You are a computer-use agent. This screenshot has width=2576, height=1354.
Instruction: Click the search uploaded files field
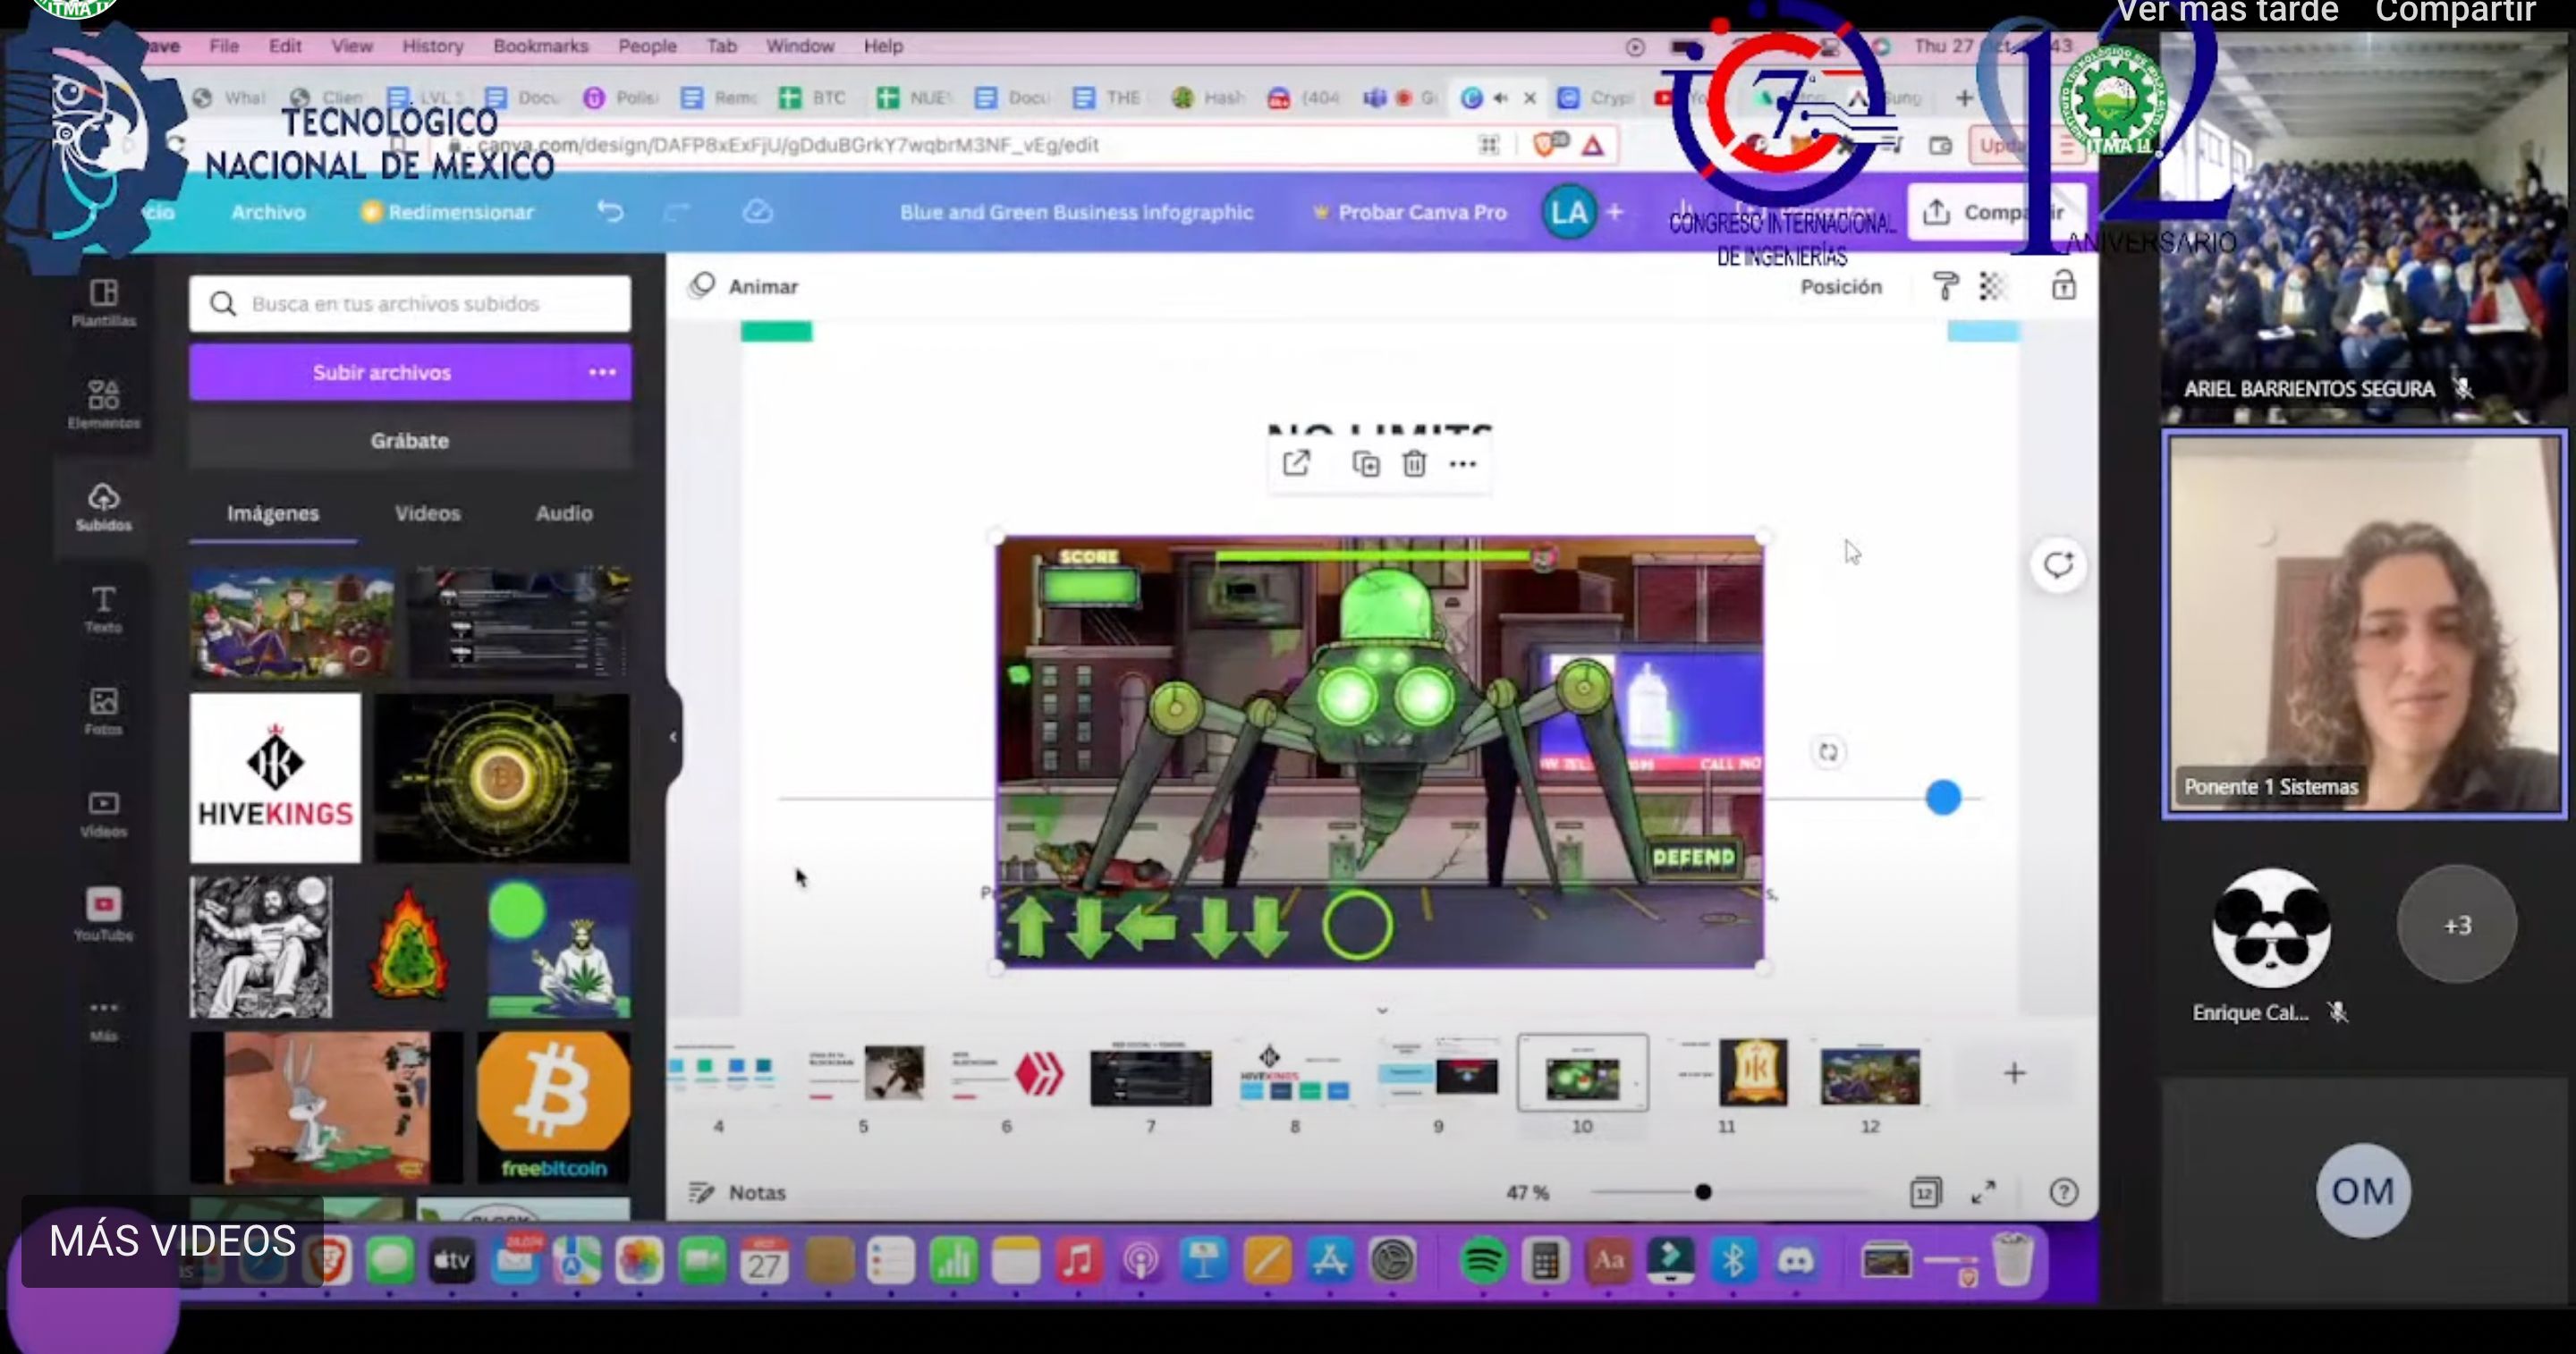[x=410, y=303]
